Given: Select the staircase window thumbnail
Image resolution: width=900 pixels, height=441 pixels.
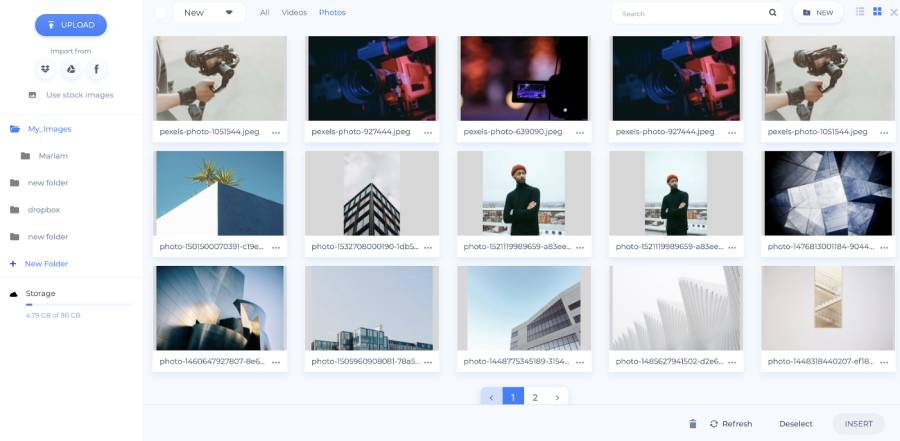Looking at the screenshot, I should click(x=828, y=308).
